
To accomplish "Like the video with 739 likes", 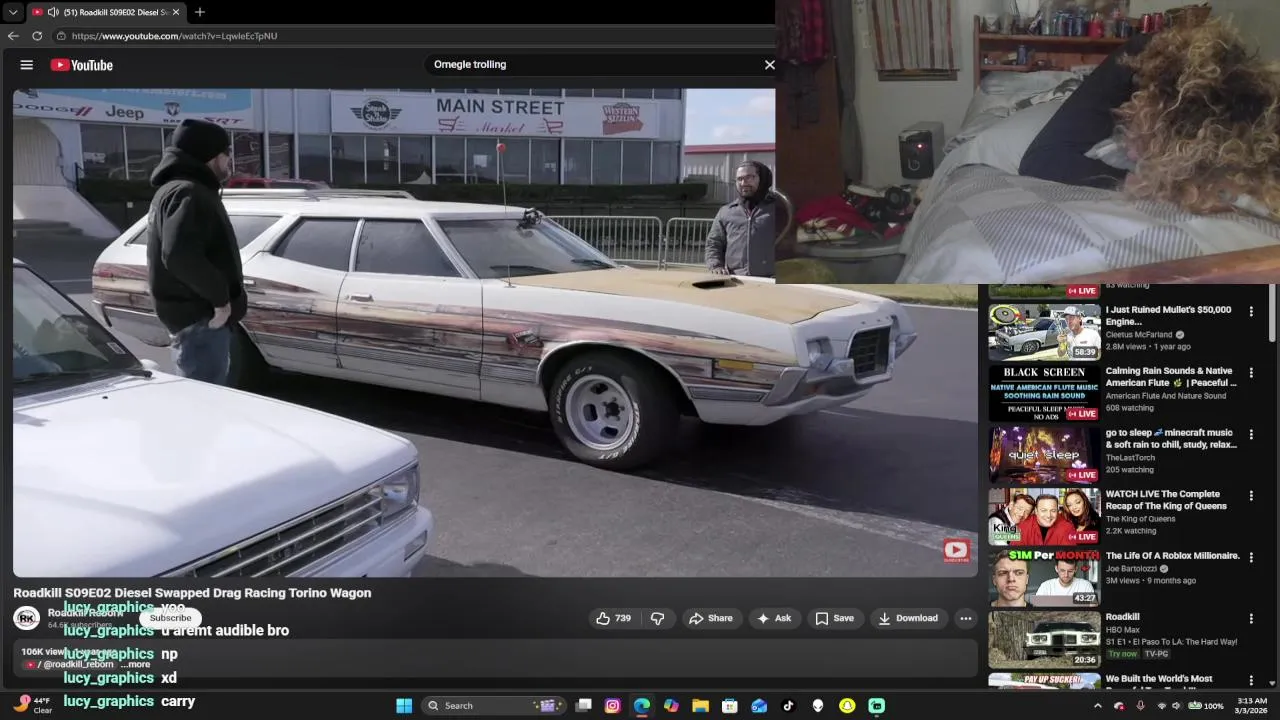I will pyautogui.click(x=613, y=618).
